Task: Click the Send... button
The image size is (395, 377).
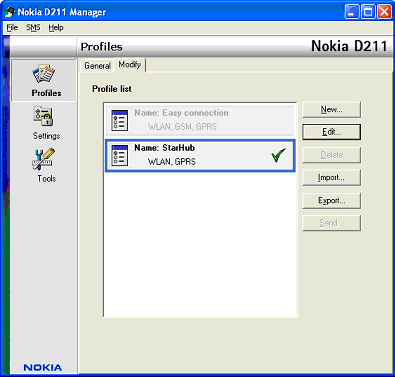Action: point(331,223)
